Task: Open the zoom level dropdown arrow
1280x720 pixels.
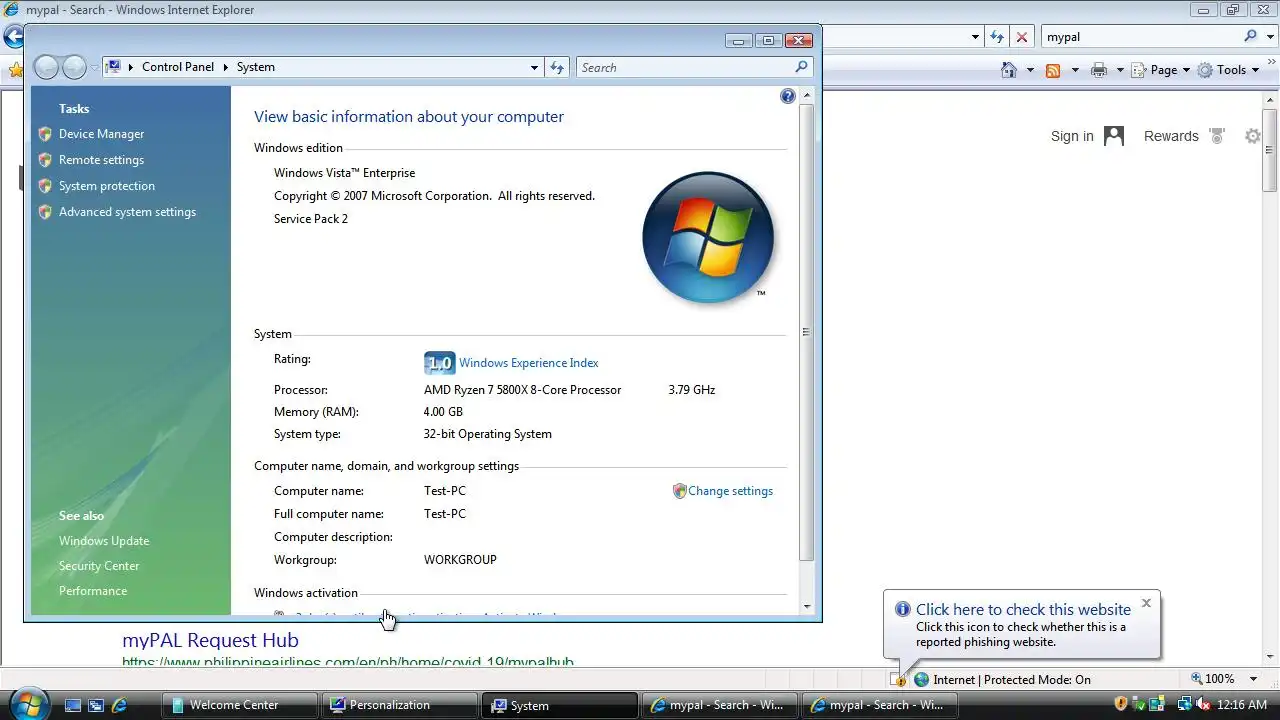Action: pyautogui.click(x=1253, y=679)
